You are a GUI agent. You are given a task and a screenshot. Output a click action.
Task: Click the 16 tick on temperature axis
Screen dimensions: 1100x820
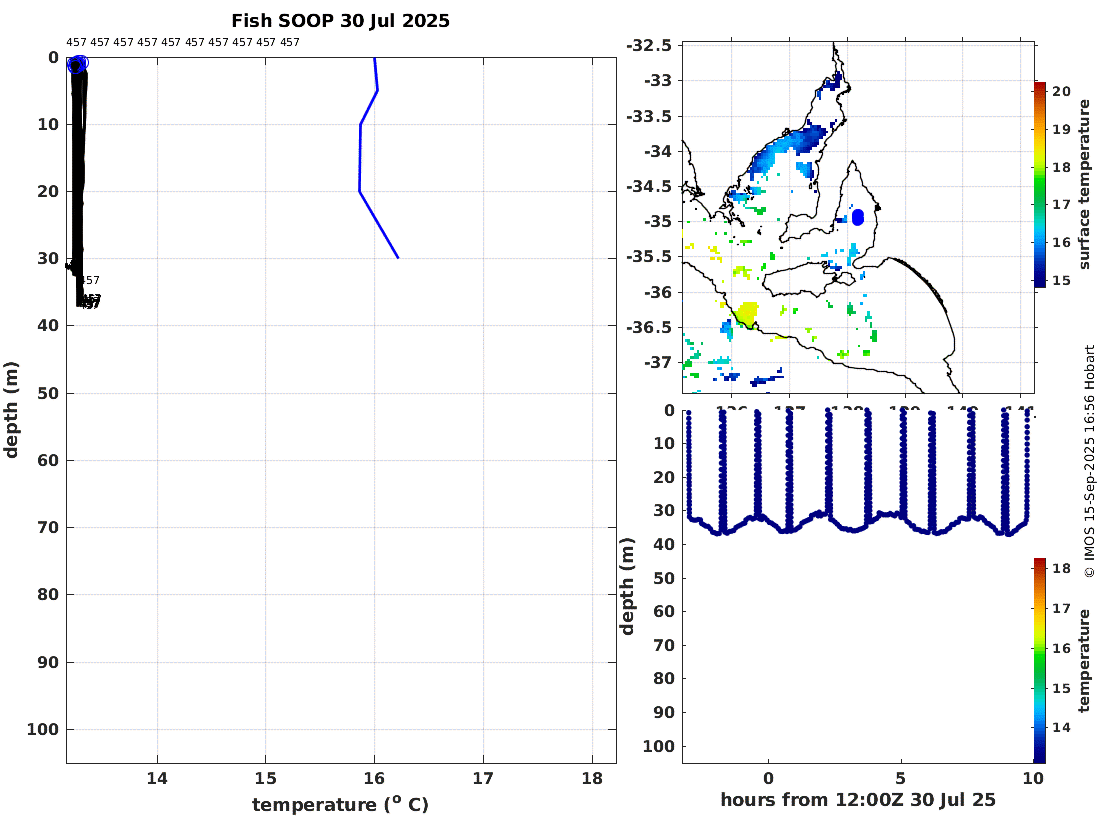point(375,778)
